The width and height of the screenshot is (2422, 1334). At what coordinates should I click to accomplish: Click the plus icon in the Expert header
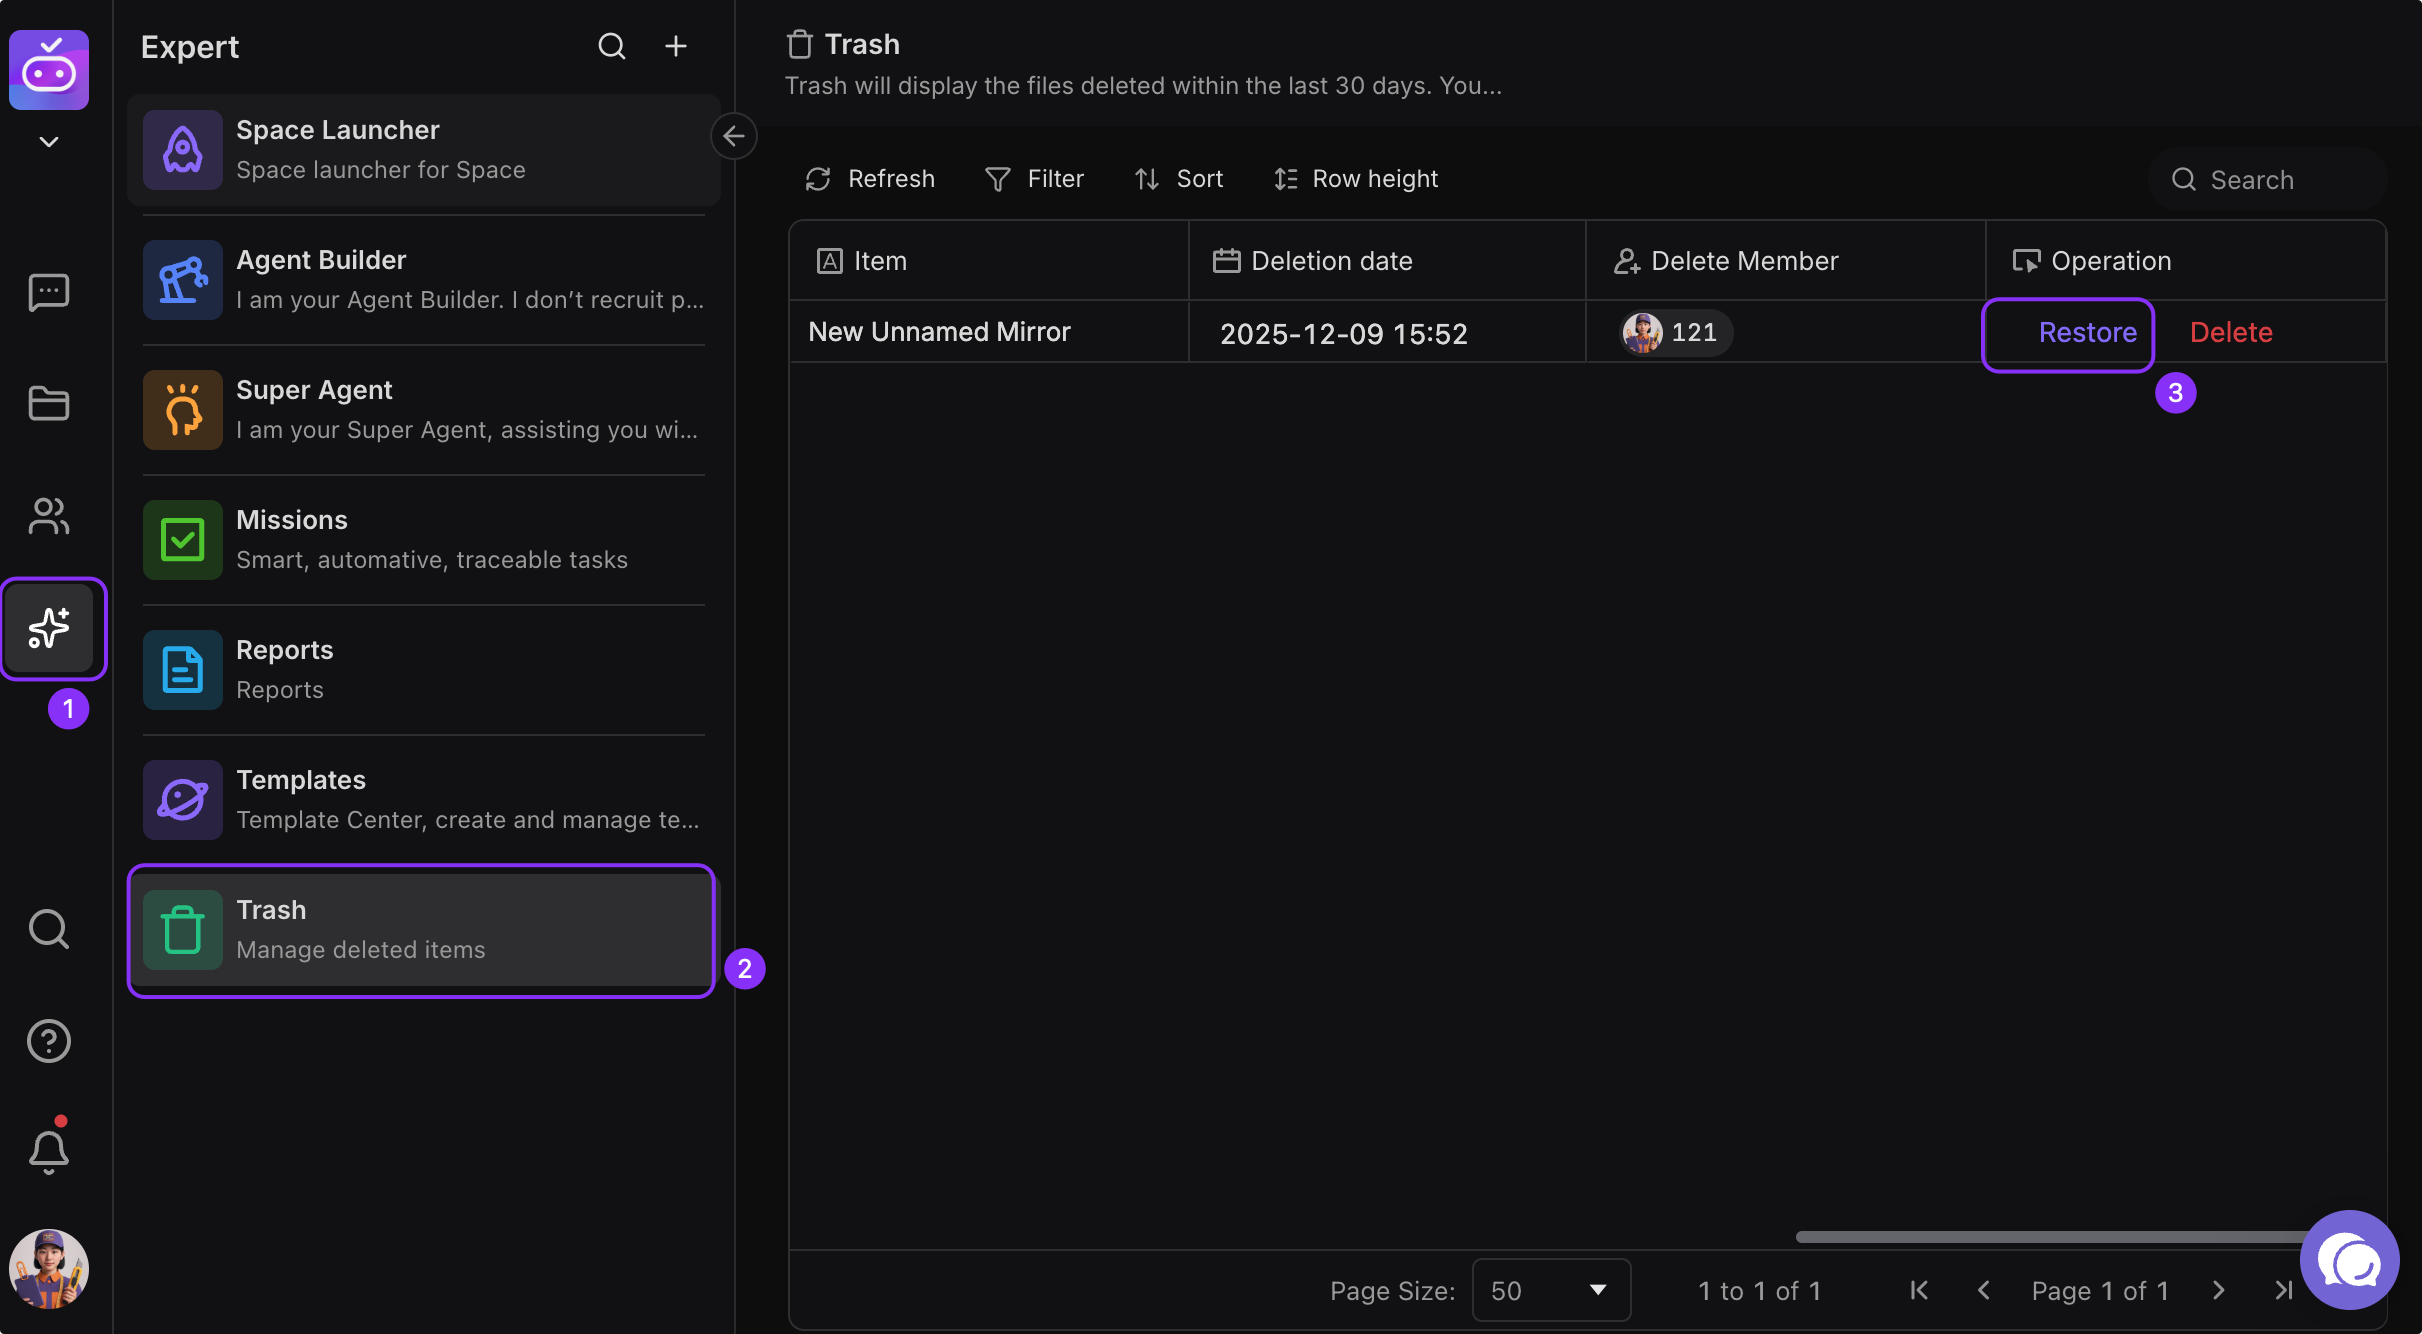pyautogui.click(x=676, y=46)
